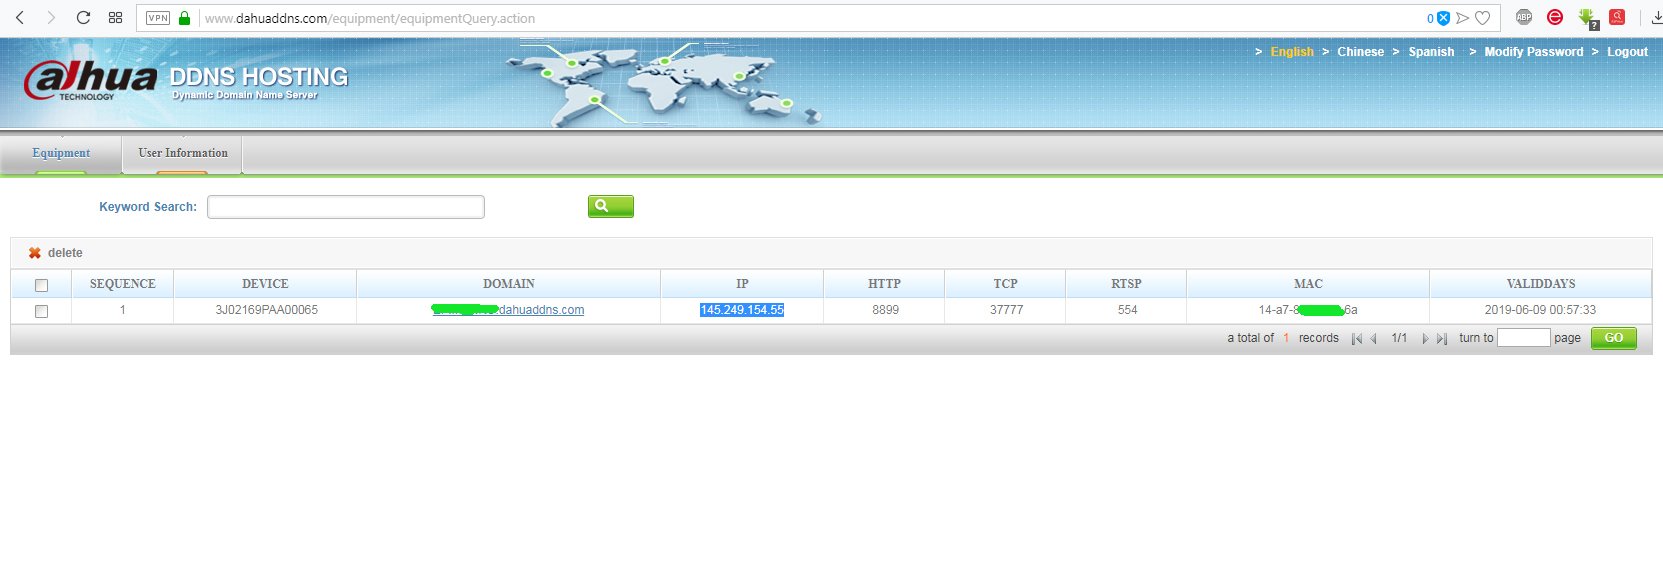This screenshot has width=1663, height=571.
Task: Switch language to Spanish
Action: point(1431,52)
